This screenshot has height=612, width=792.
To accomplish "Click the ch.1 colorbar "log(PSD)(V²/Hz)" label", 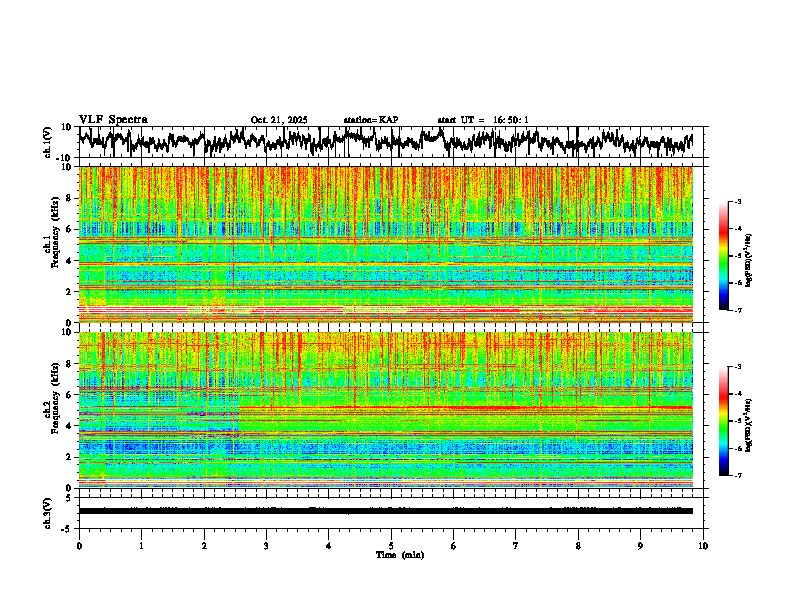I will [749, 261].
